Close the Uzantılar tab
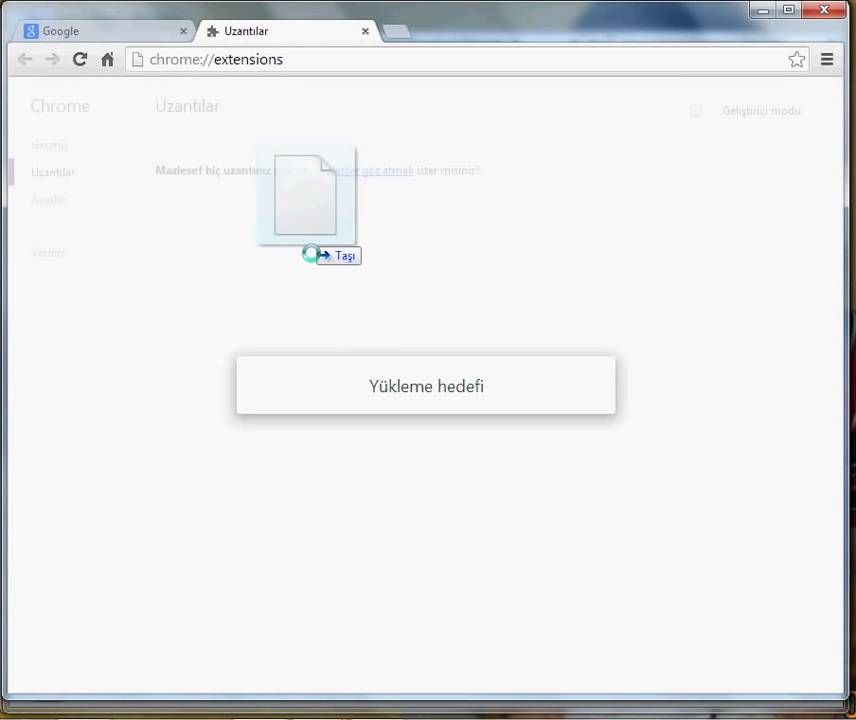 [365, 31]
